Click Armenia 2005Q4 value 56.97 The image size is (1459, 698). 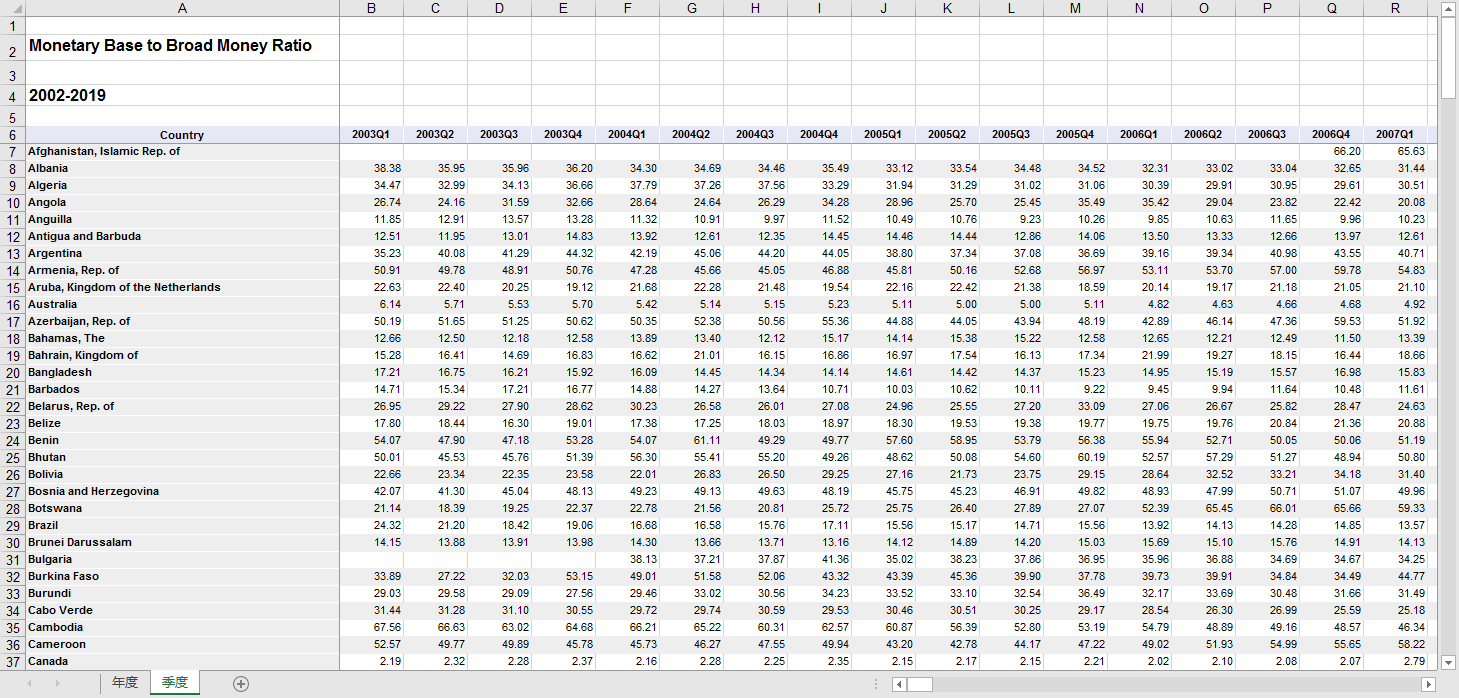pos(1075,270)
